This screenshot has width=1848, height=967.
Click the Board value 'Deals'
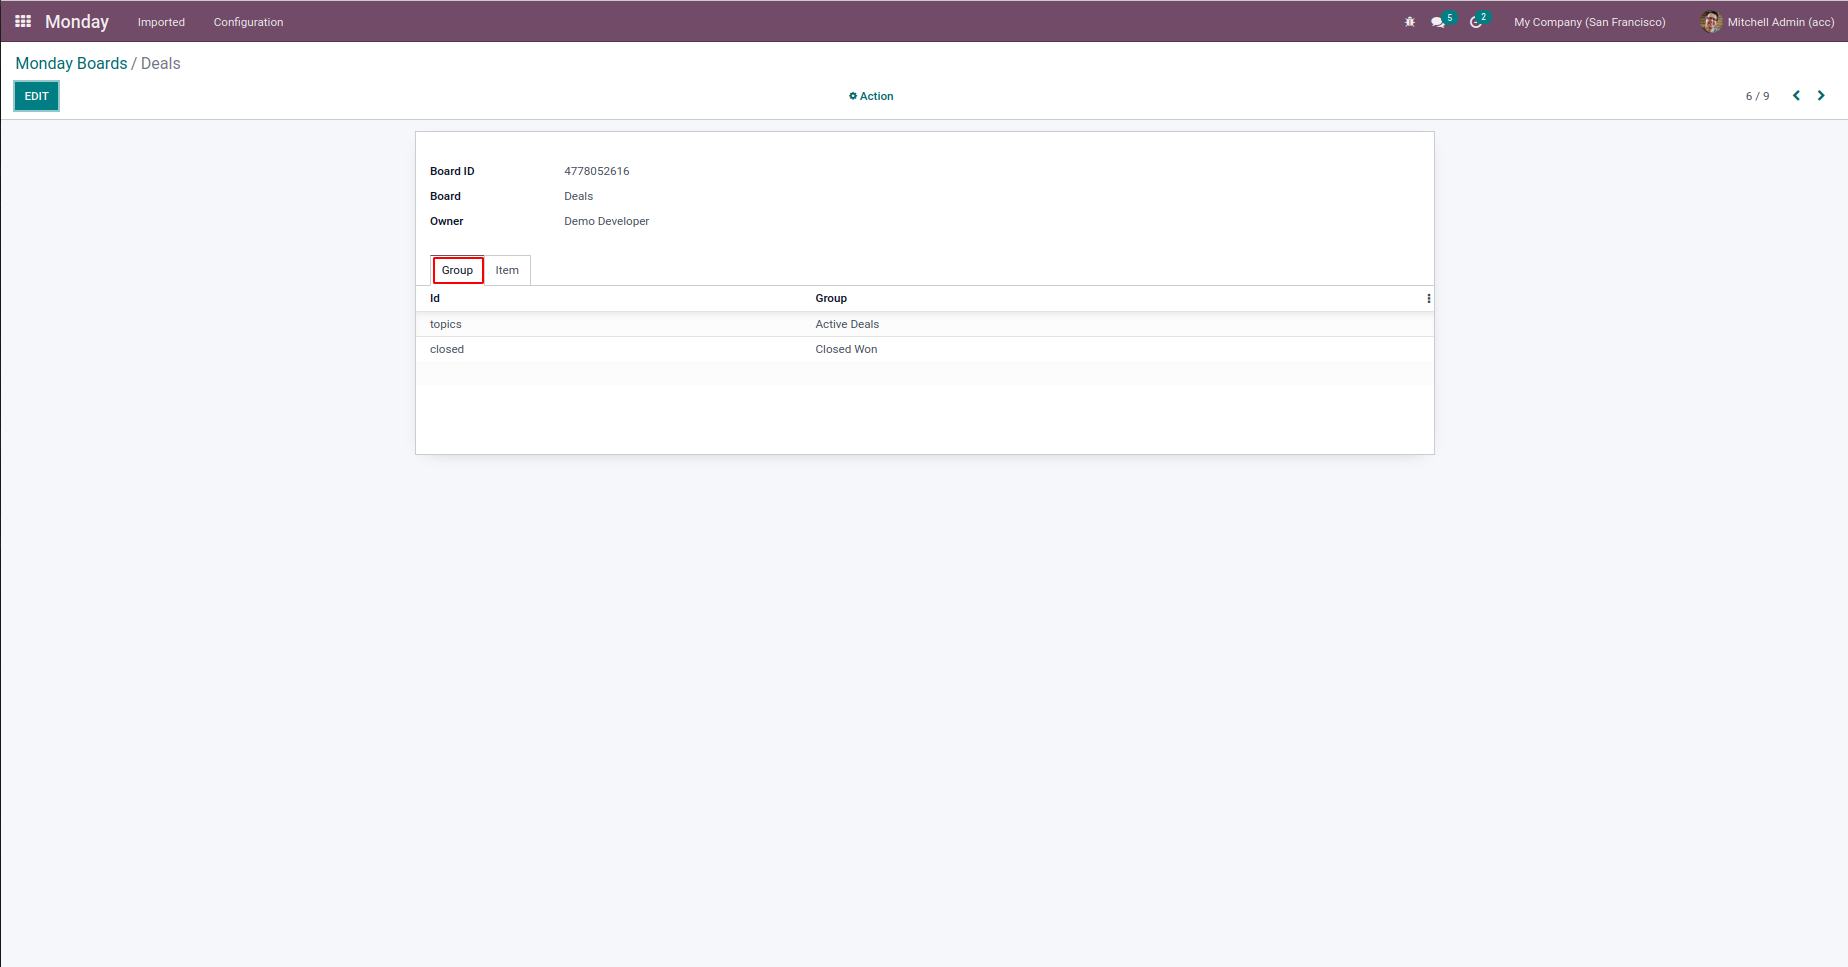point(579,196)
